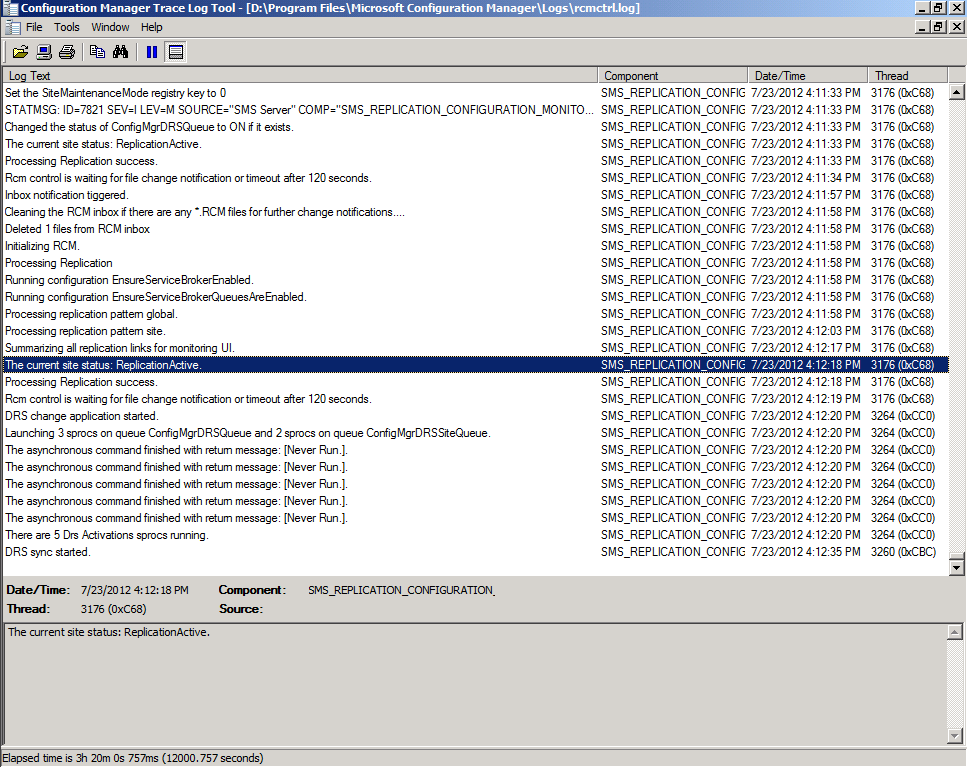Image resolution: width=967 pixels, height=767 pixels.
Task: Click the Elapsed time status bar text
Action: coord(133,758)
